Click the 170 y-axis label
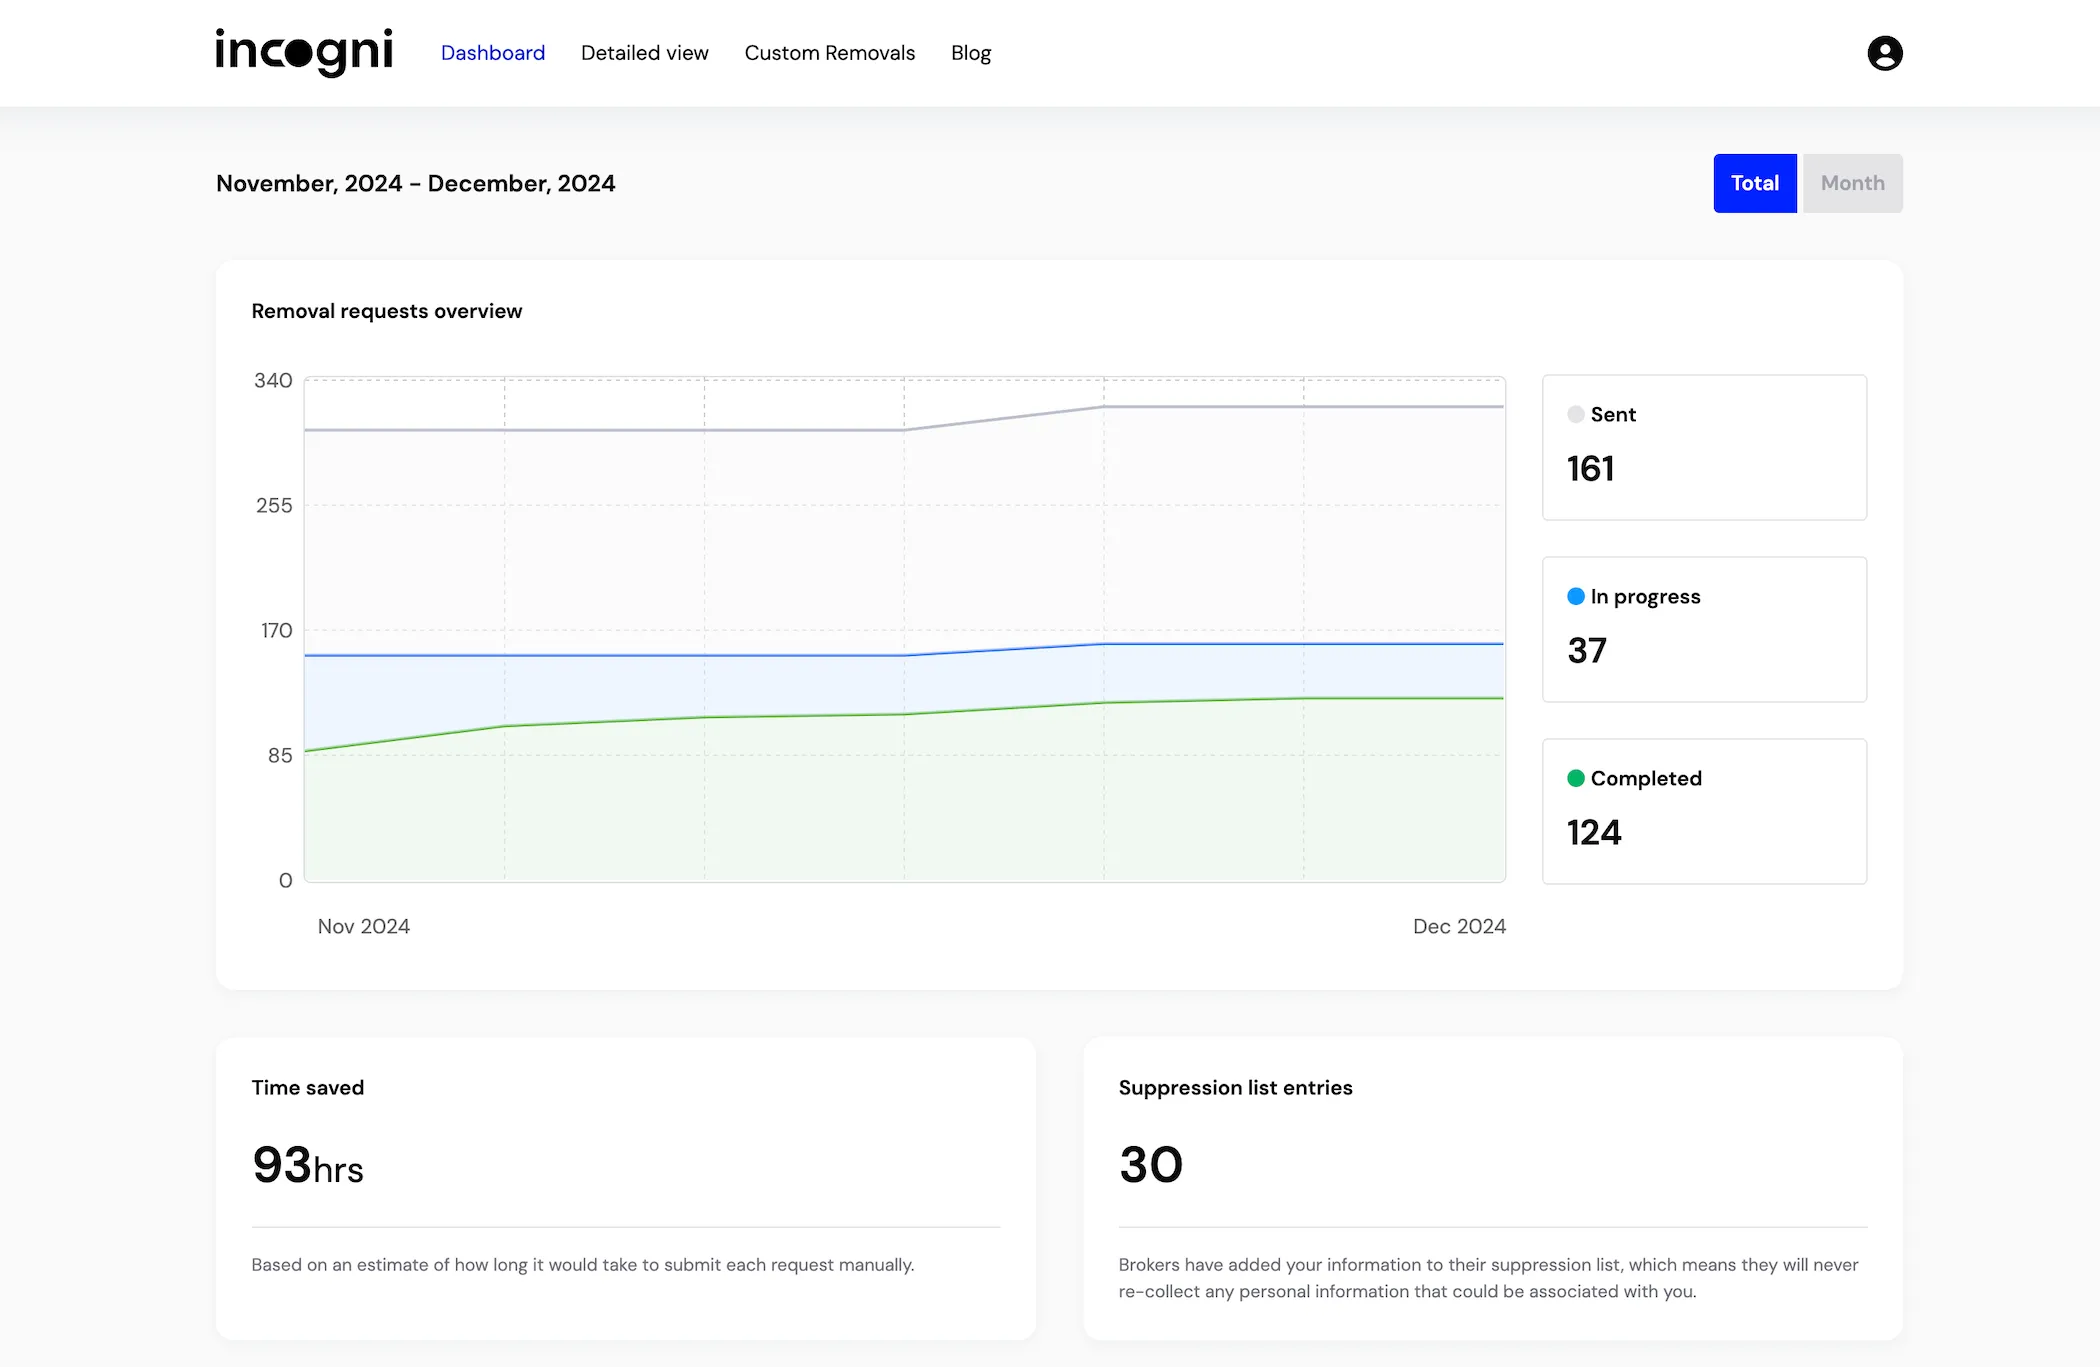2100x1367 pixels. 277,630
